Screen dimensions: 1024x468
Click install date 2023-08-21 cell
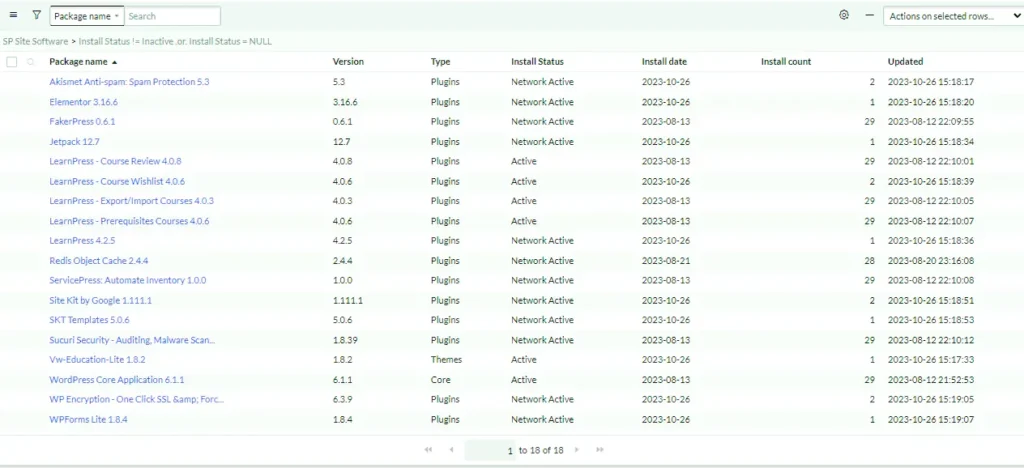[666, 261]
